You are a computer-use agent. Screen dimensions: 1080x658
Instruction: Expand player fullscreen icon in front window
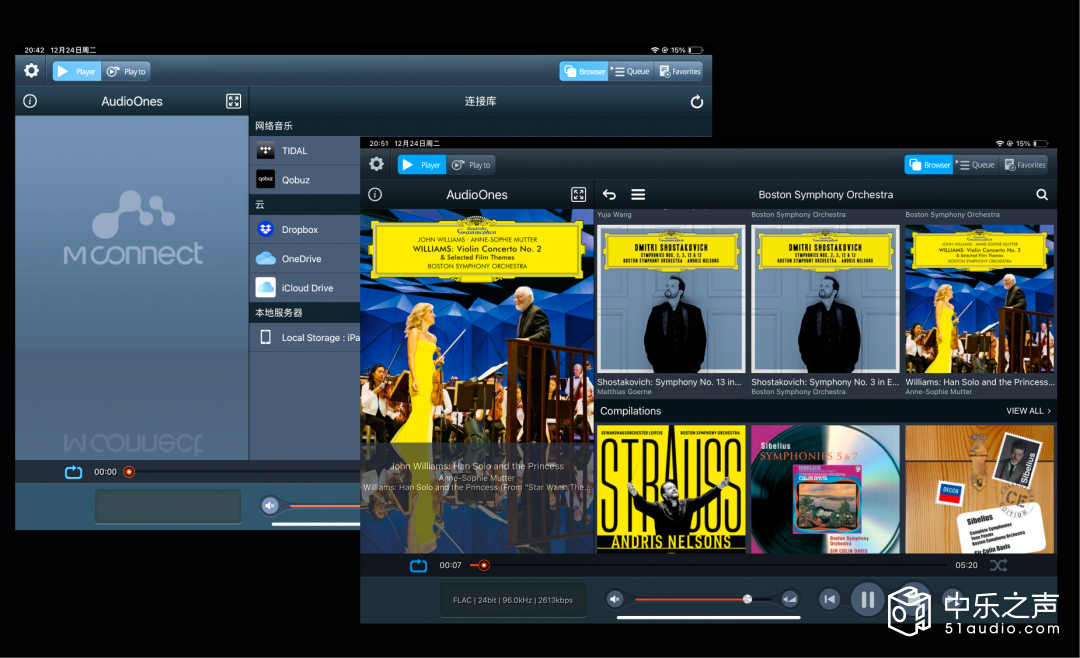point(579,194)
